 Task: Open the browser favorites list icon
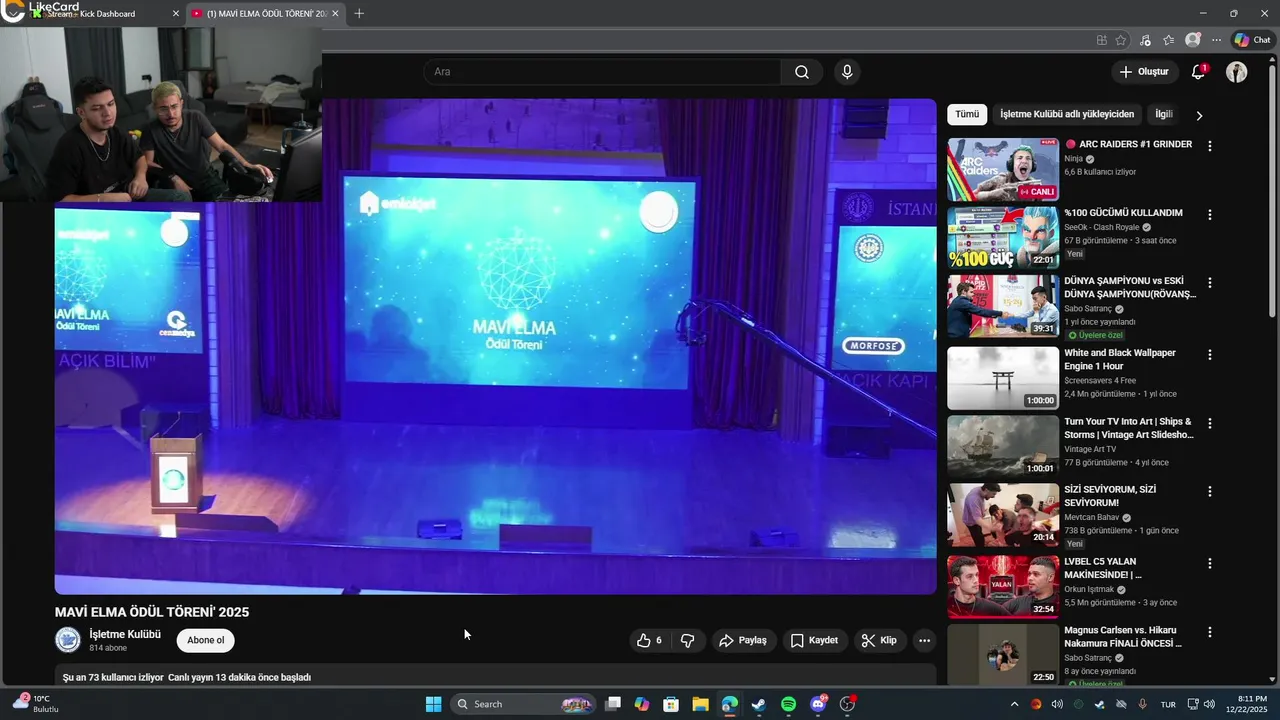point(1168,40)
